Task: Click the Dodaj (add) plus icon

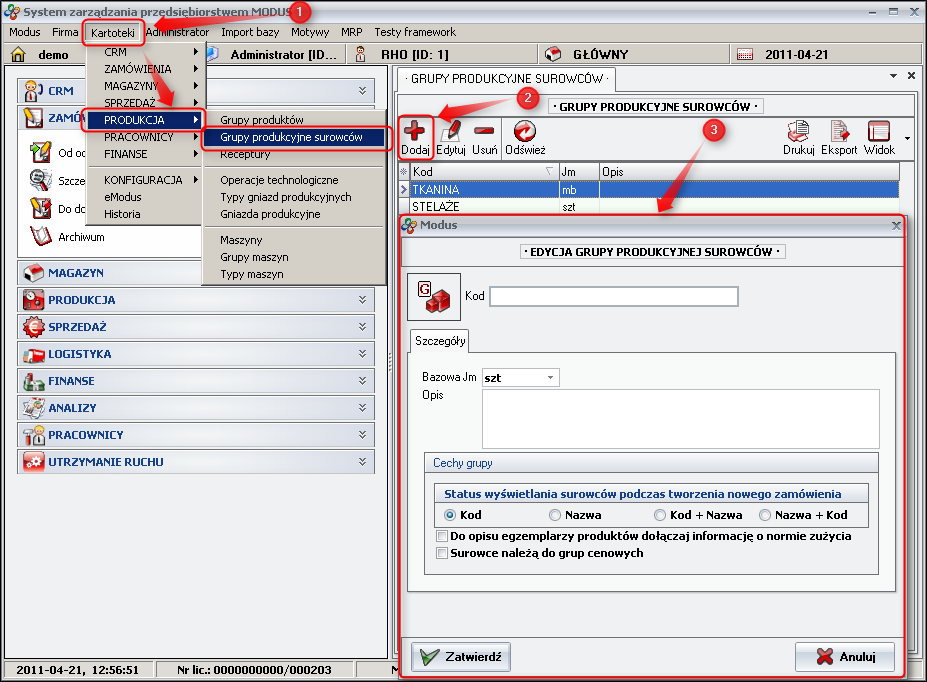Action: [415, 131]
